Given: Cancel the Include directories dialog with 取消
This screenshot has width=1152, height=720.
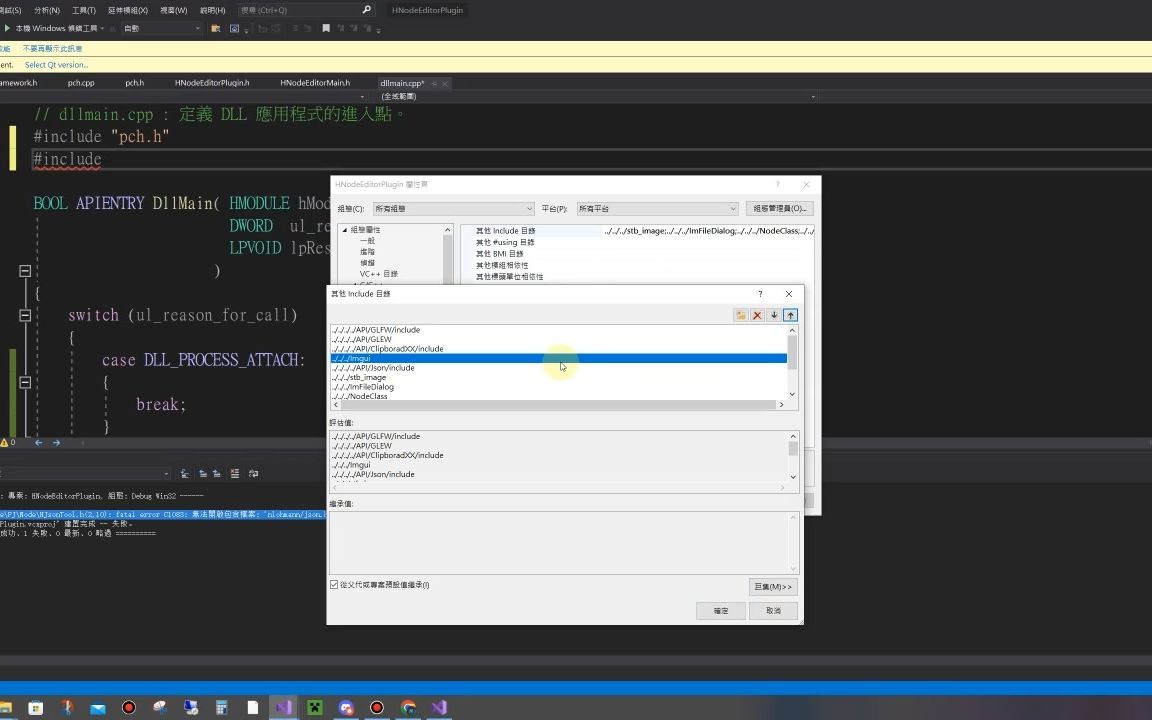Looking at the screenshot, I should (x=773, y=611).
